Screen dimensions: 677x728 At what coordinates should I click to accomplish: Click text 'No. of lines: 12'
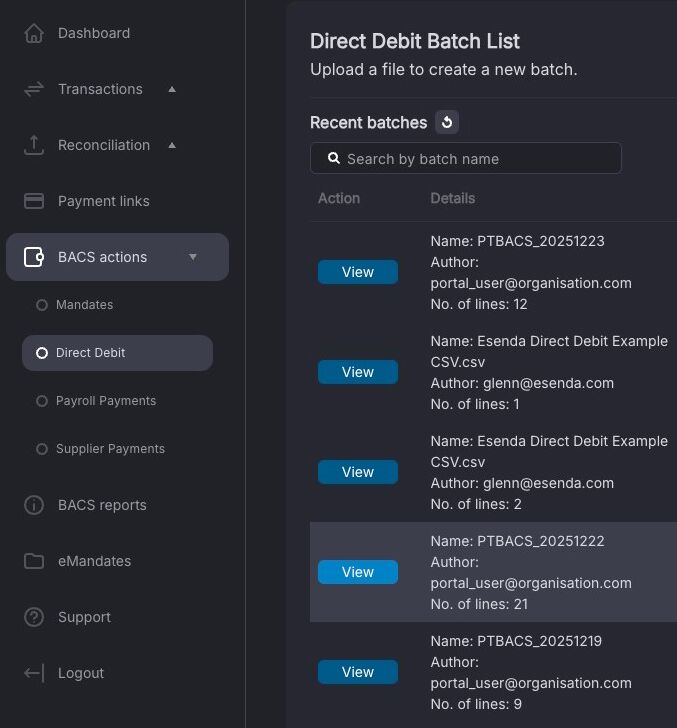[479, 304]
